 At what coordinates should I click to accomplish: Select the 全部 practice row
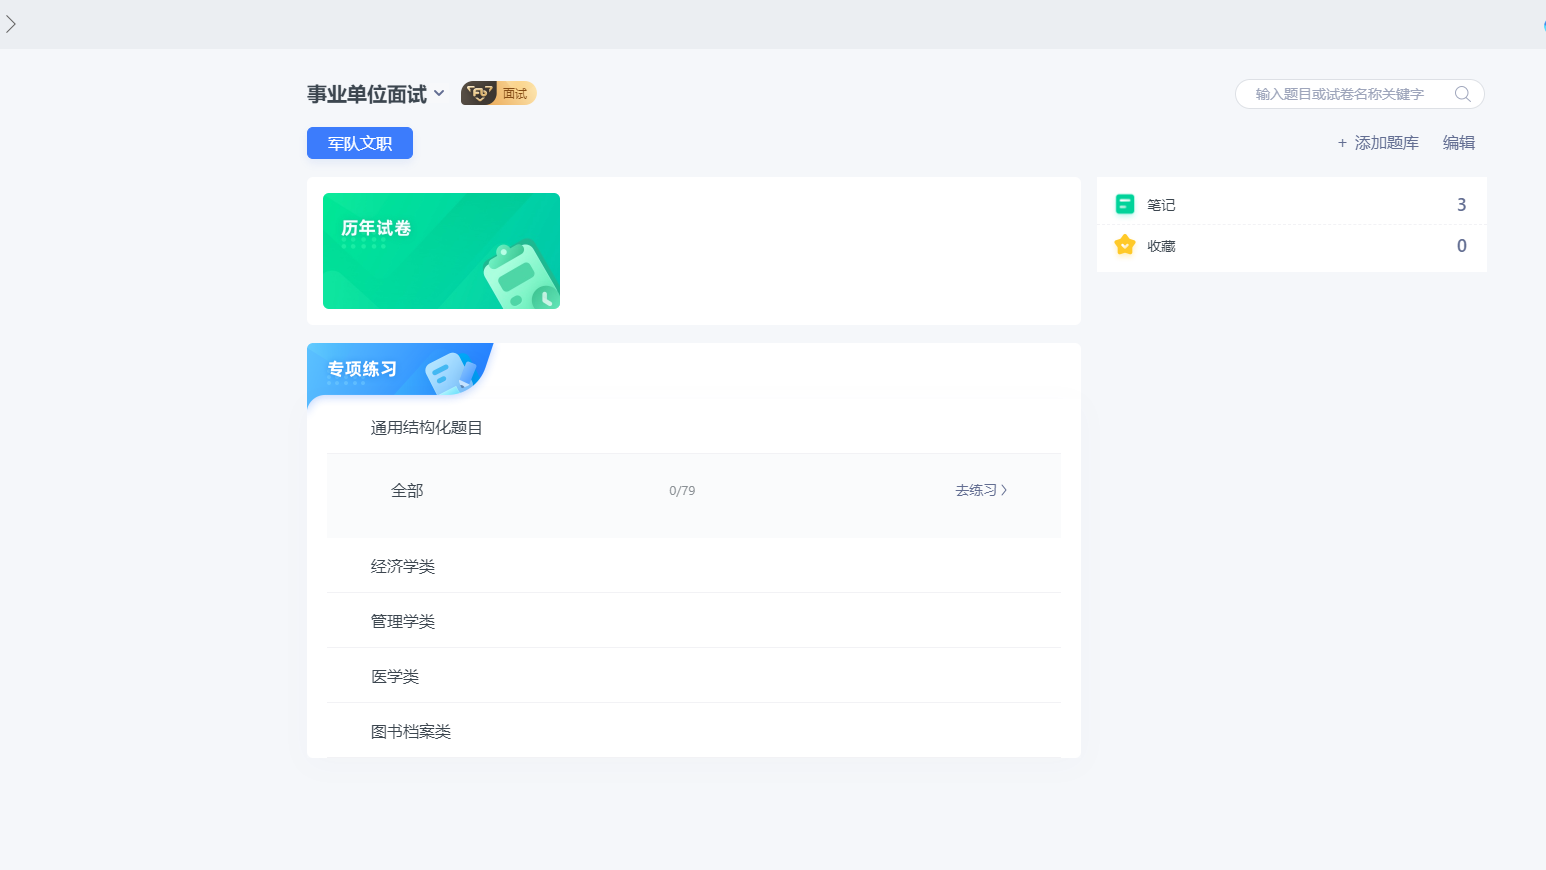407,490
